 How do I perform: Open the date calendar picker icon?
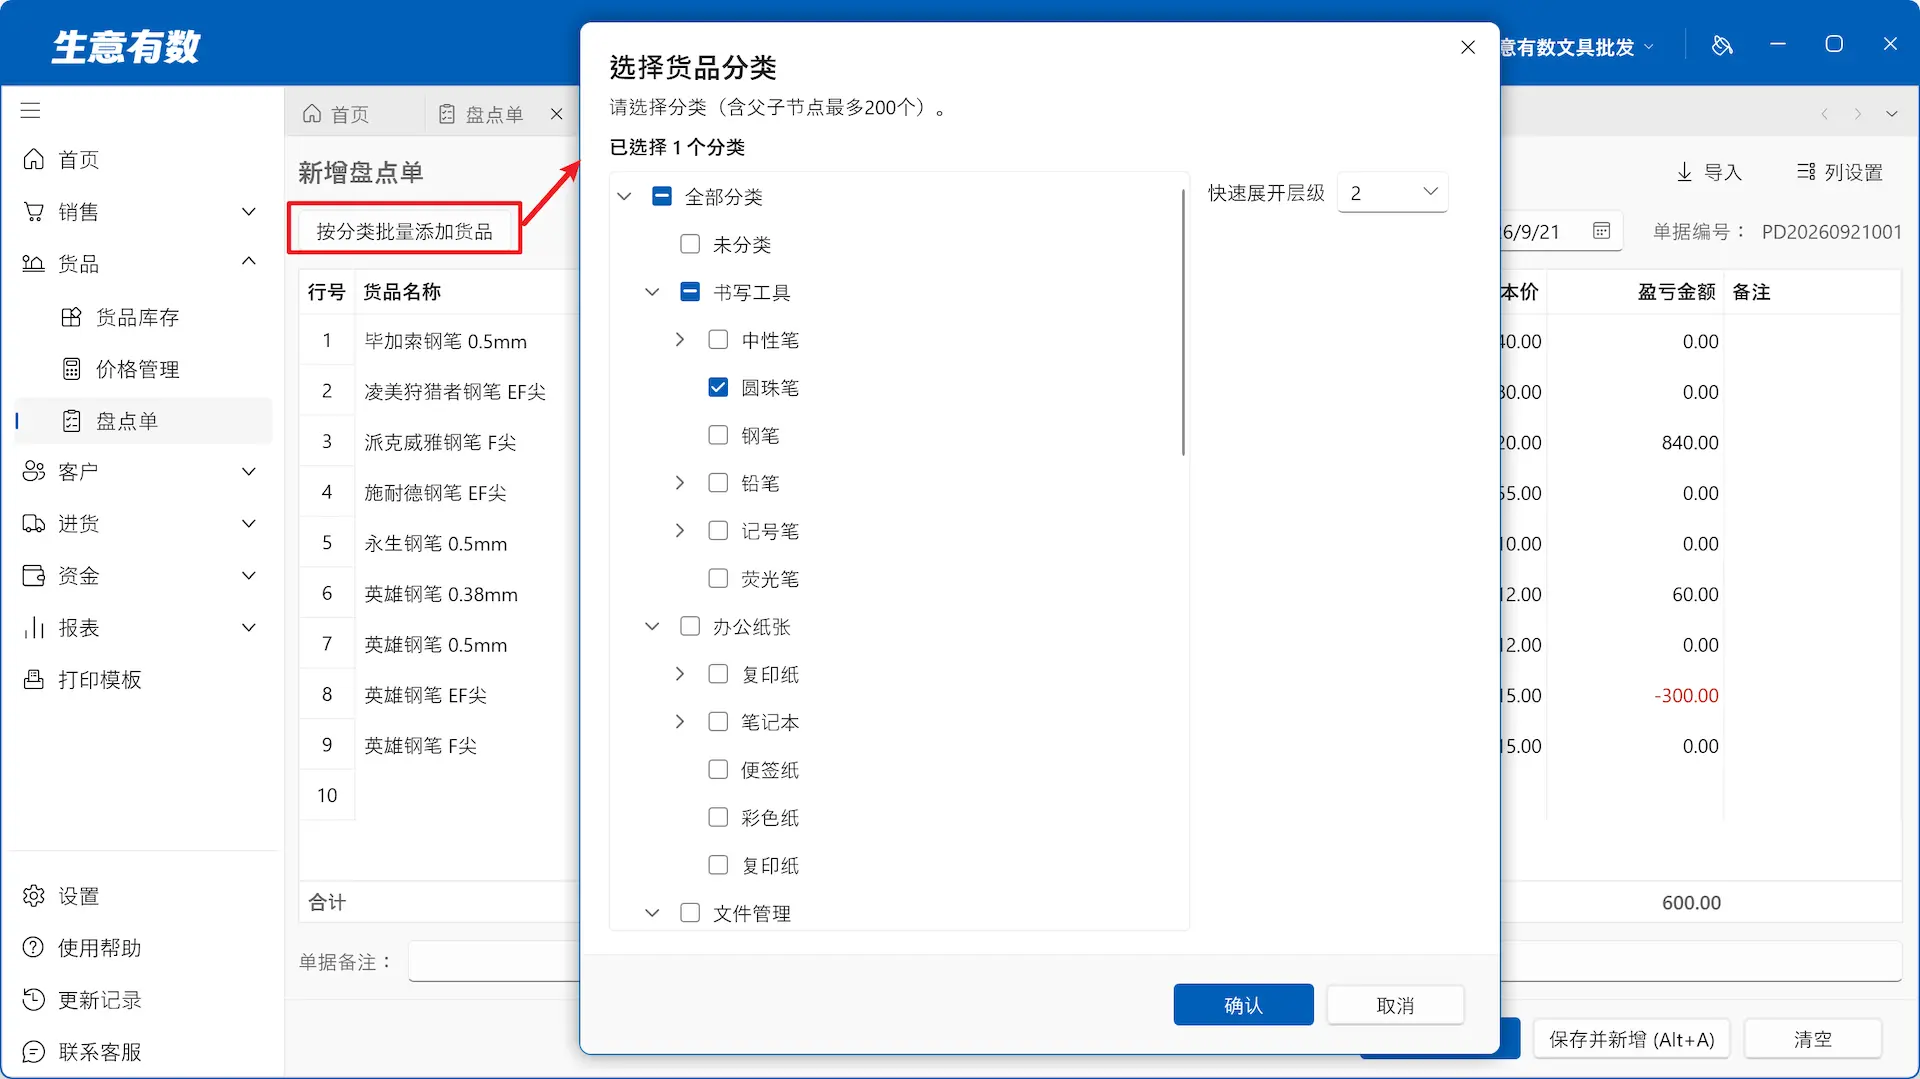point(1601,231)
